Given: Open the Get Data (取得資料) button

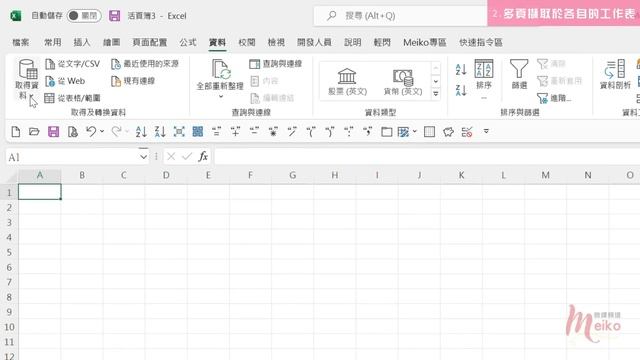Looking at the screenshot, I should [27, 78].
